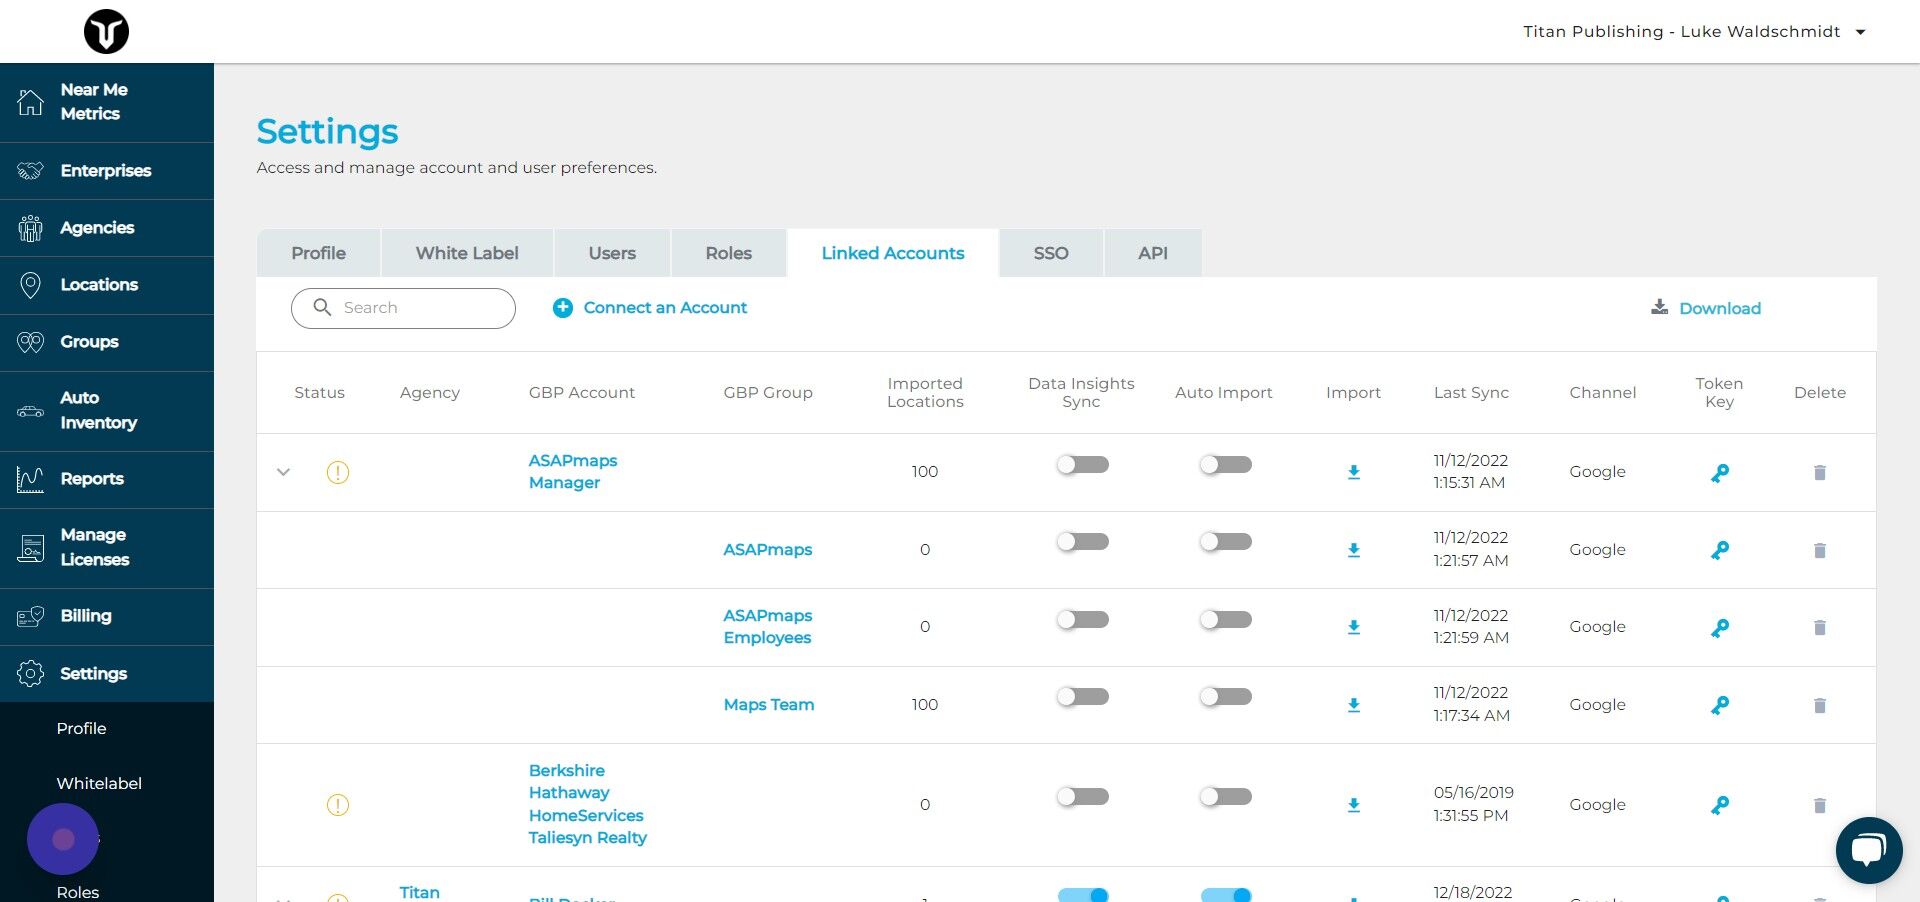The image size is (1920, 902).
Task: Expand the ASAPmaps Manager account row
Action: 284,472
